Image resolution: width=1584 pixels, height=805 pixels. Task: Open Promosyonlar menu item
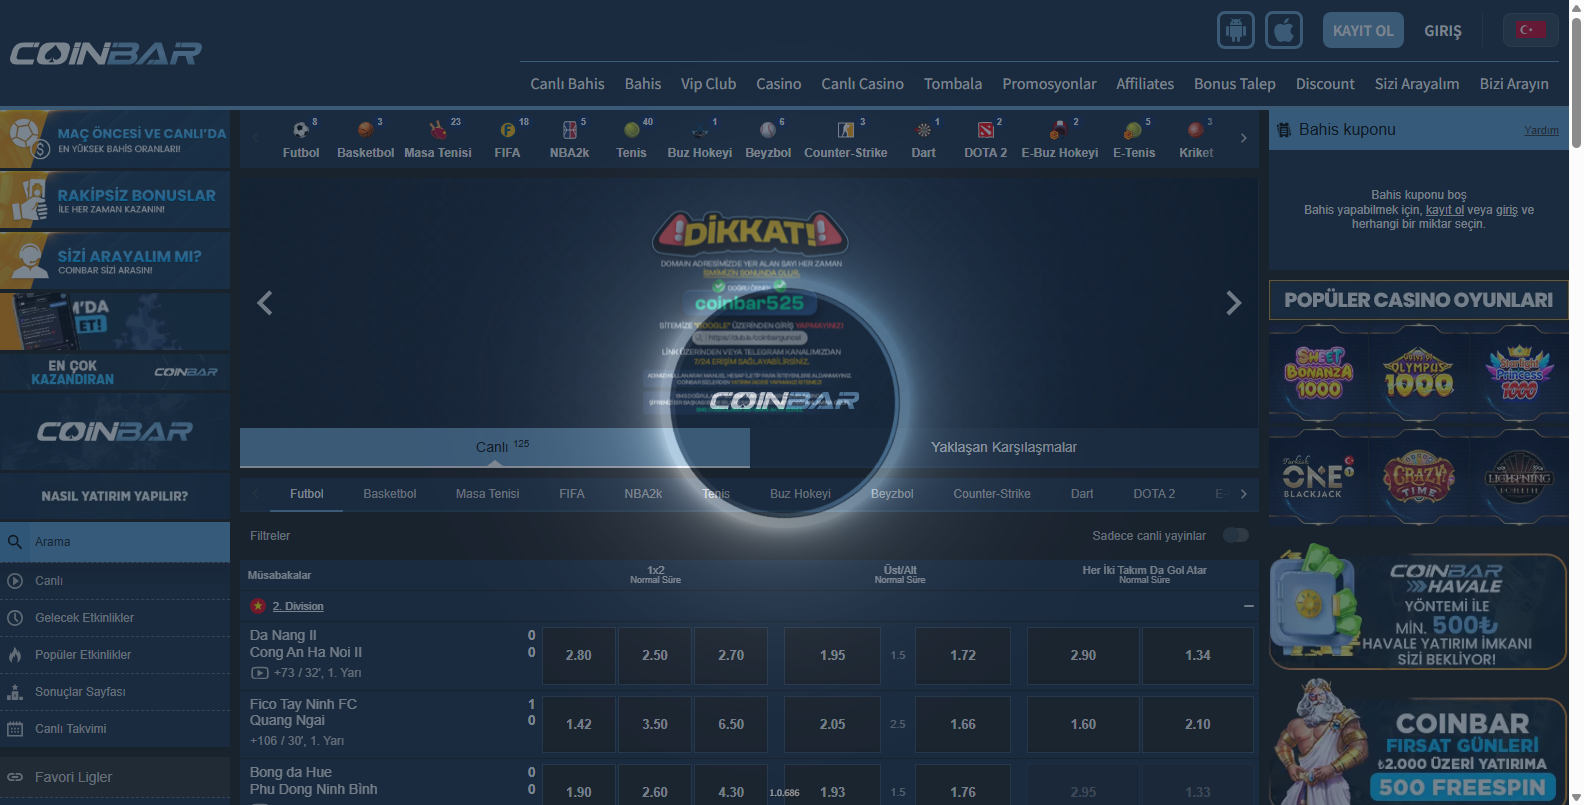click(1049, 84)
